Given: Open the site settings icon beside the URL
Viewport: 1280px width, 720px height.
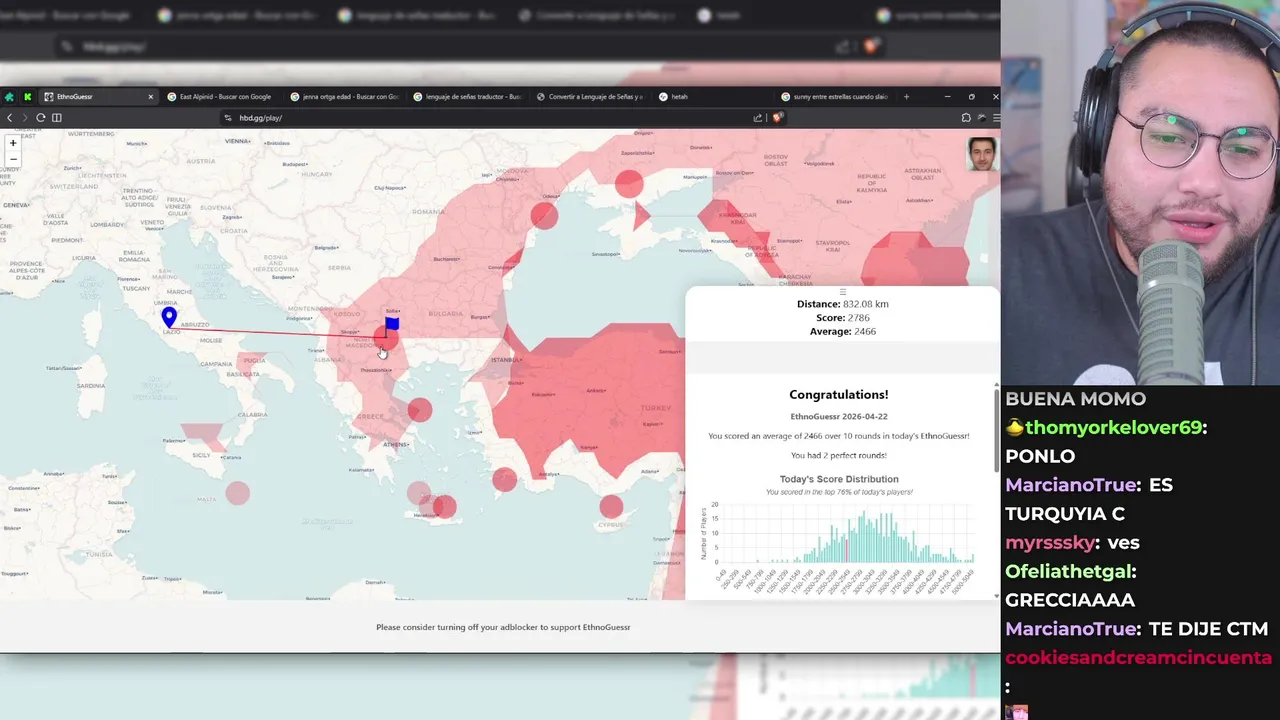Looking at the screenshot, I should [229, 118].
